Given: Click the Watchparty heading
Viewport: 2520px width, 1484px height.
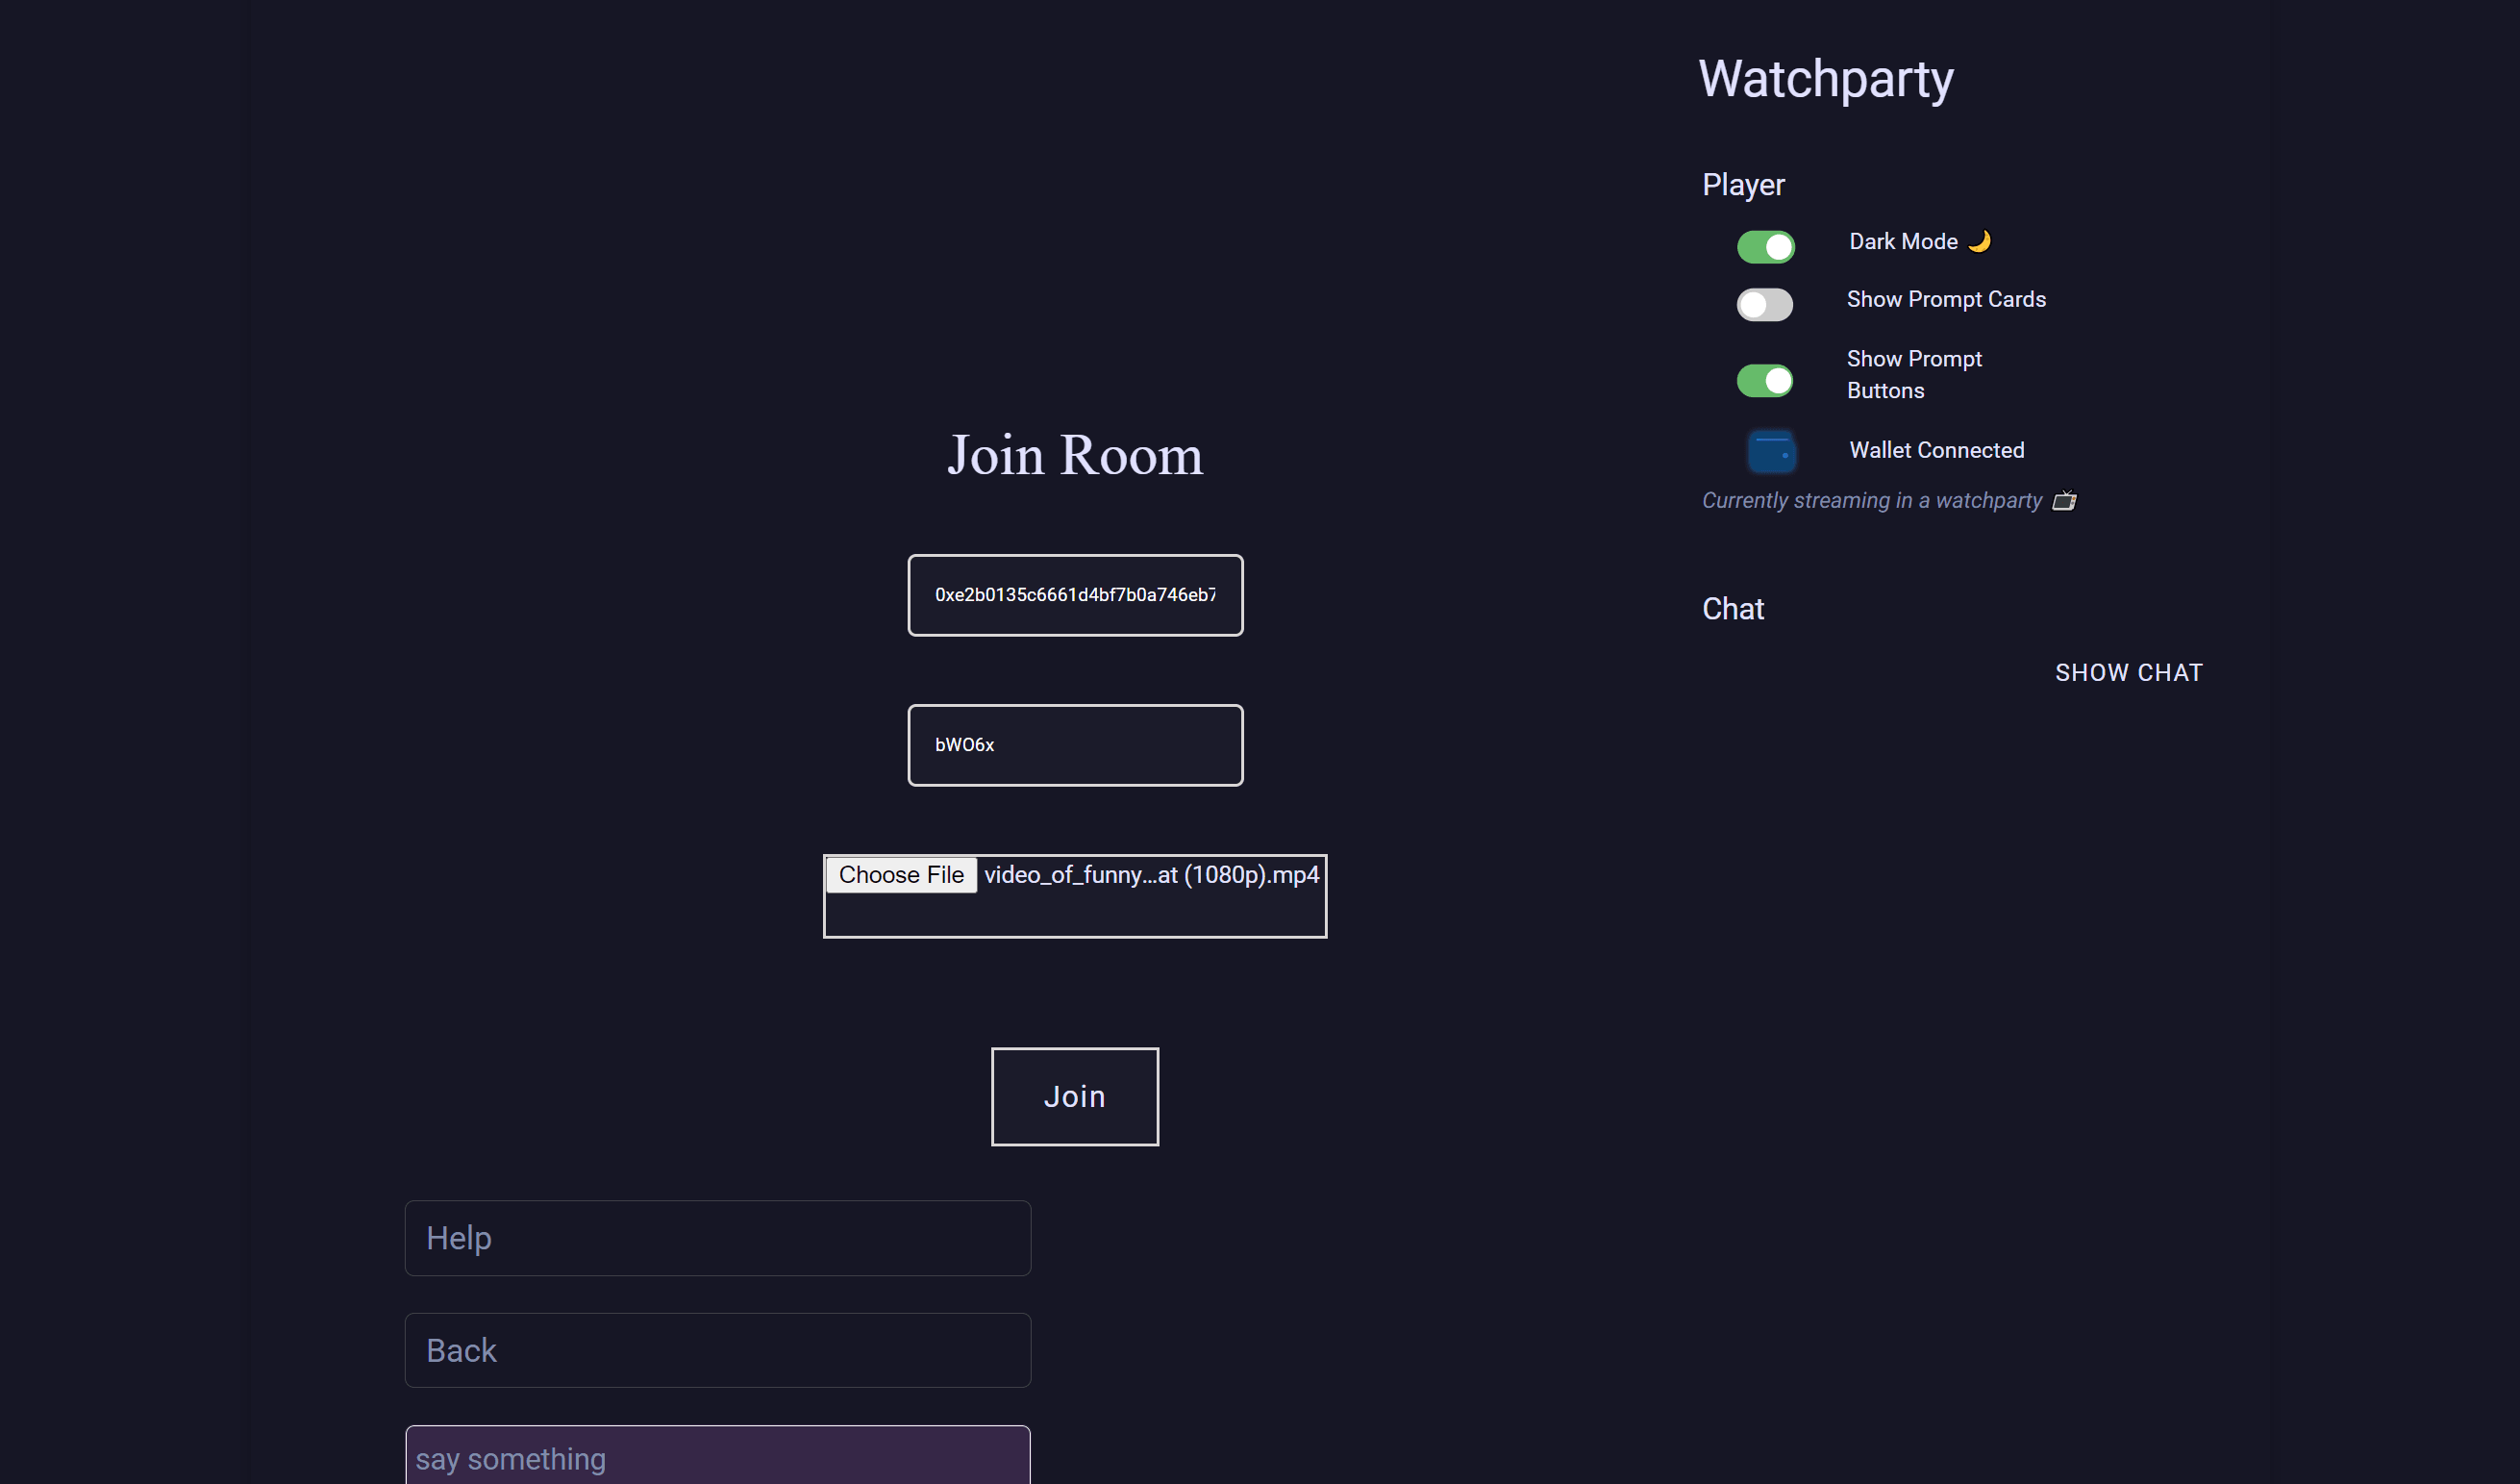Looking at the screenshot, I should (1825, 79).
